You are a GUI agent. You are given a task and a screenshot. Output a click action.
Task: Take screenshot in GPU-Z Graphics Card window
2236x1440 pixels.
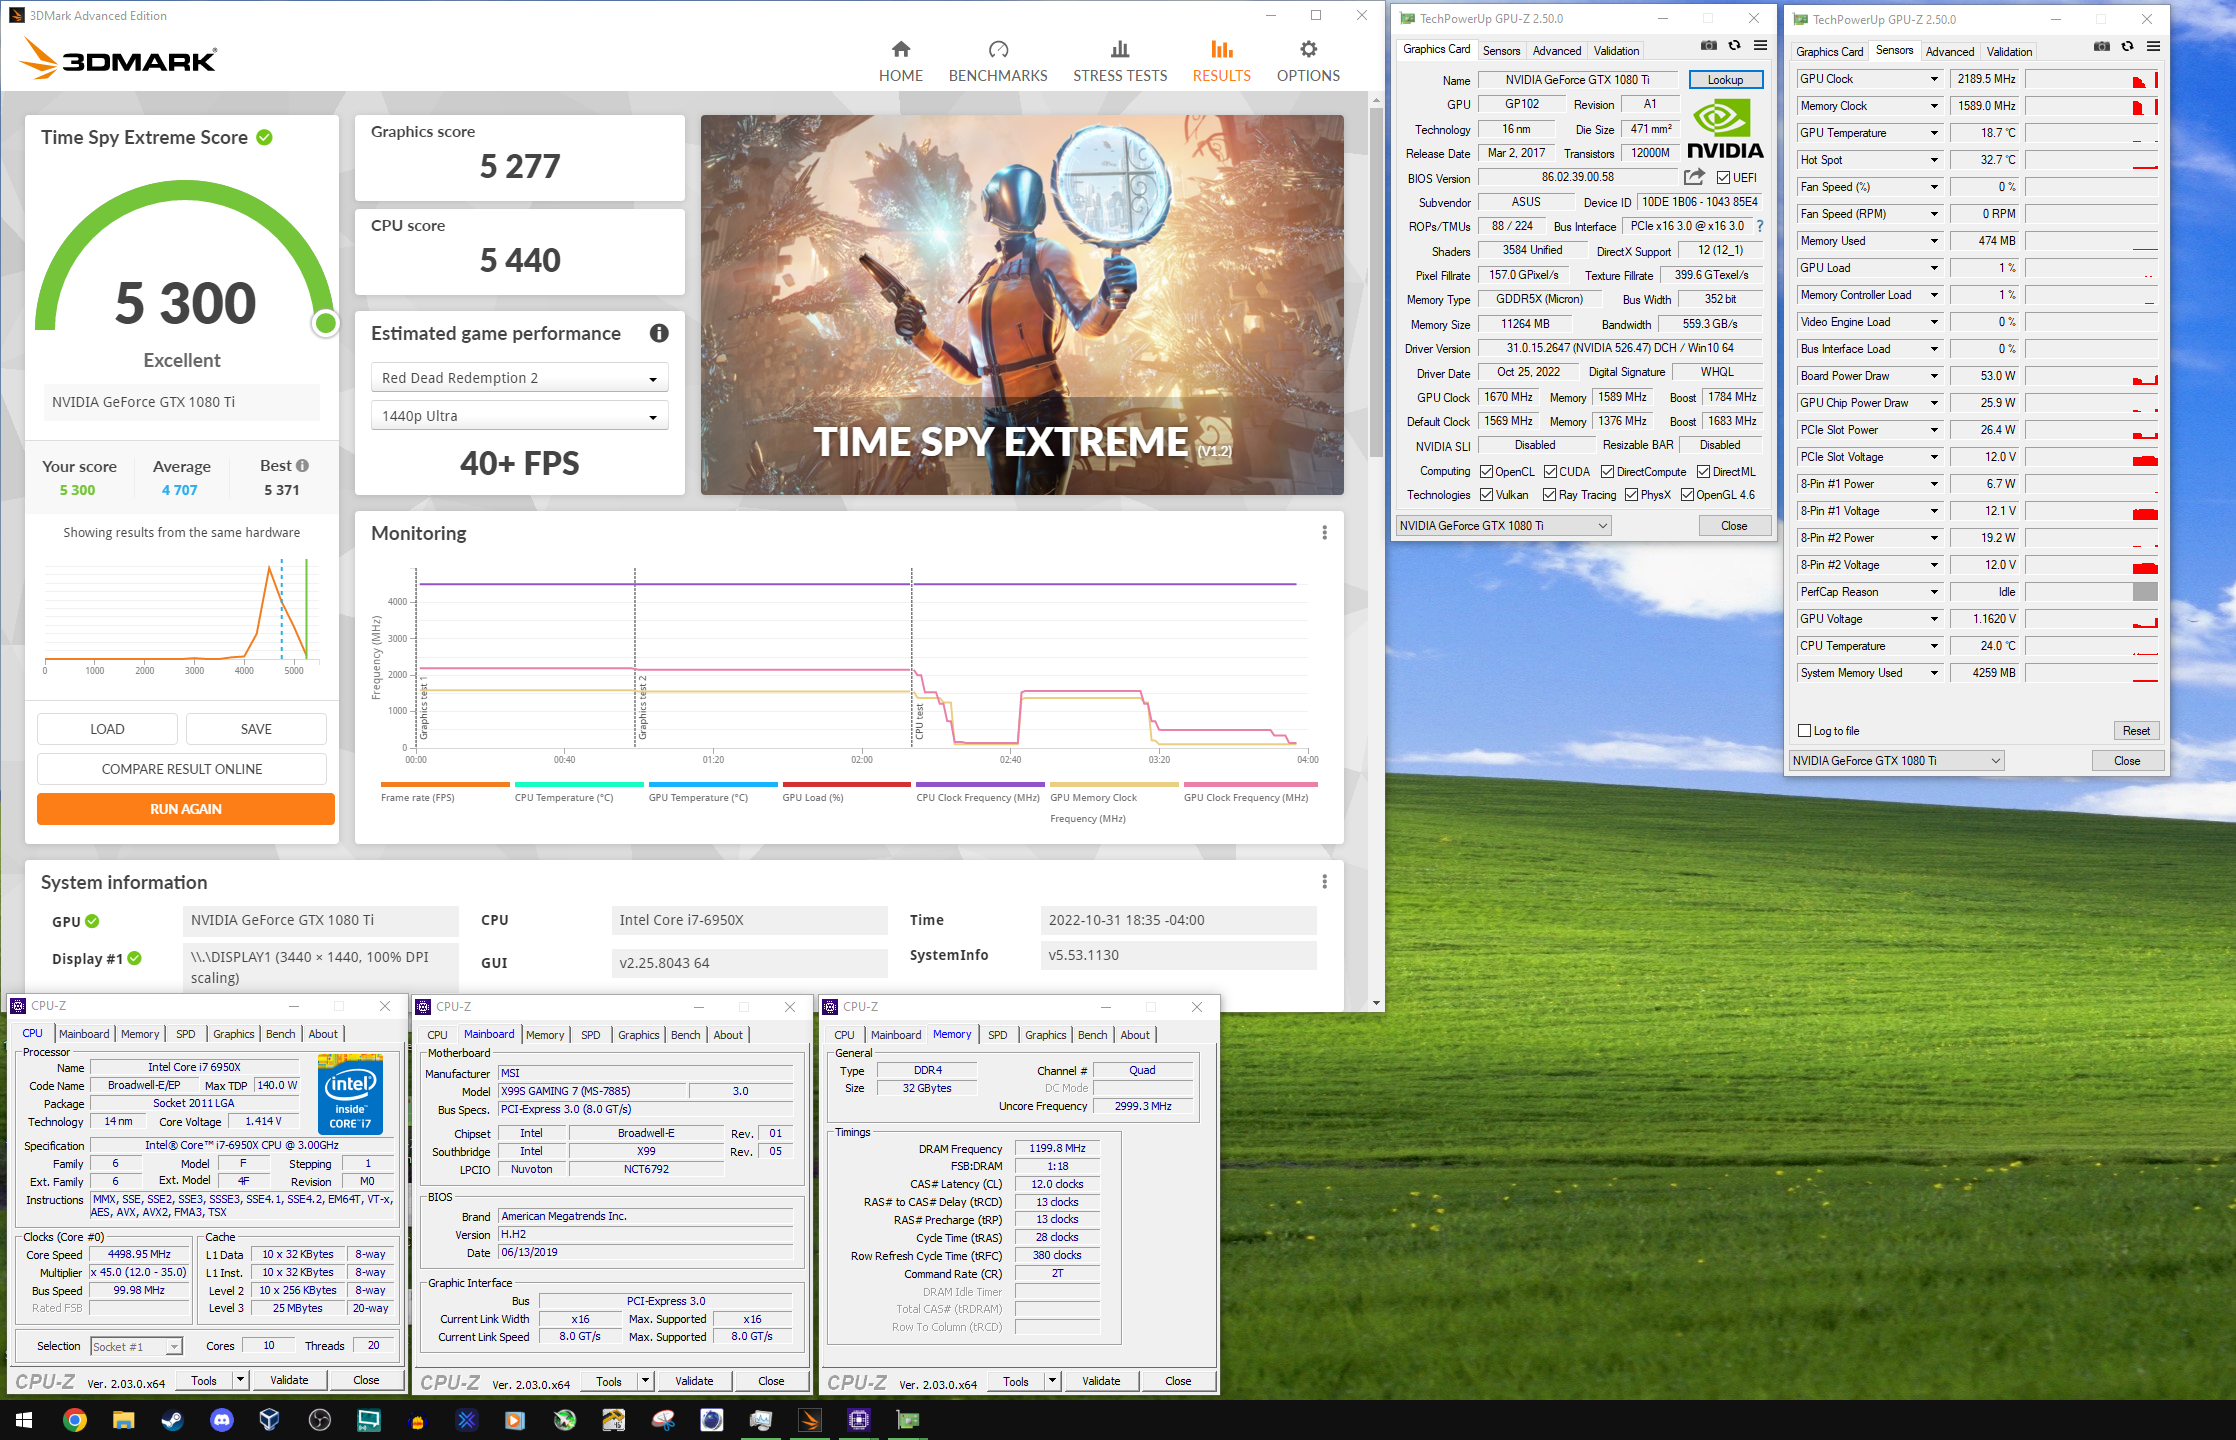[x=1709, y=45]
